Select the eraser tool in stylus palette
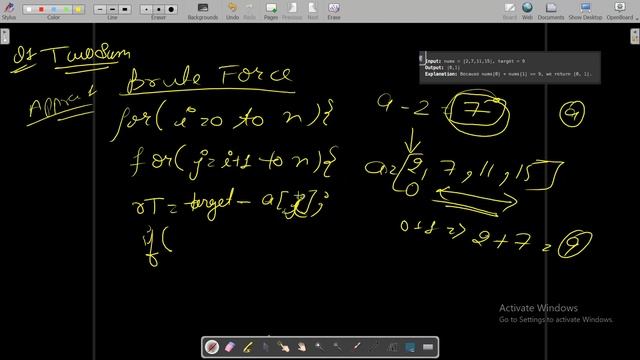The width and height of the screenshot is (640, 360). 230,347
